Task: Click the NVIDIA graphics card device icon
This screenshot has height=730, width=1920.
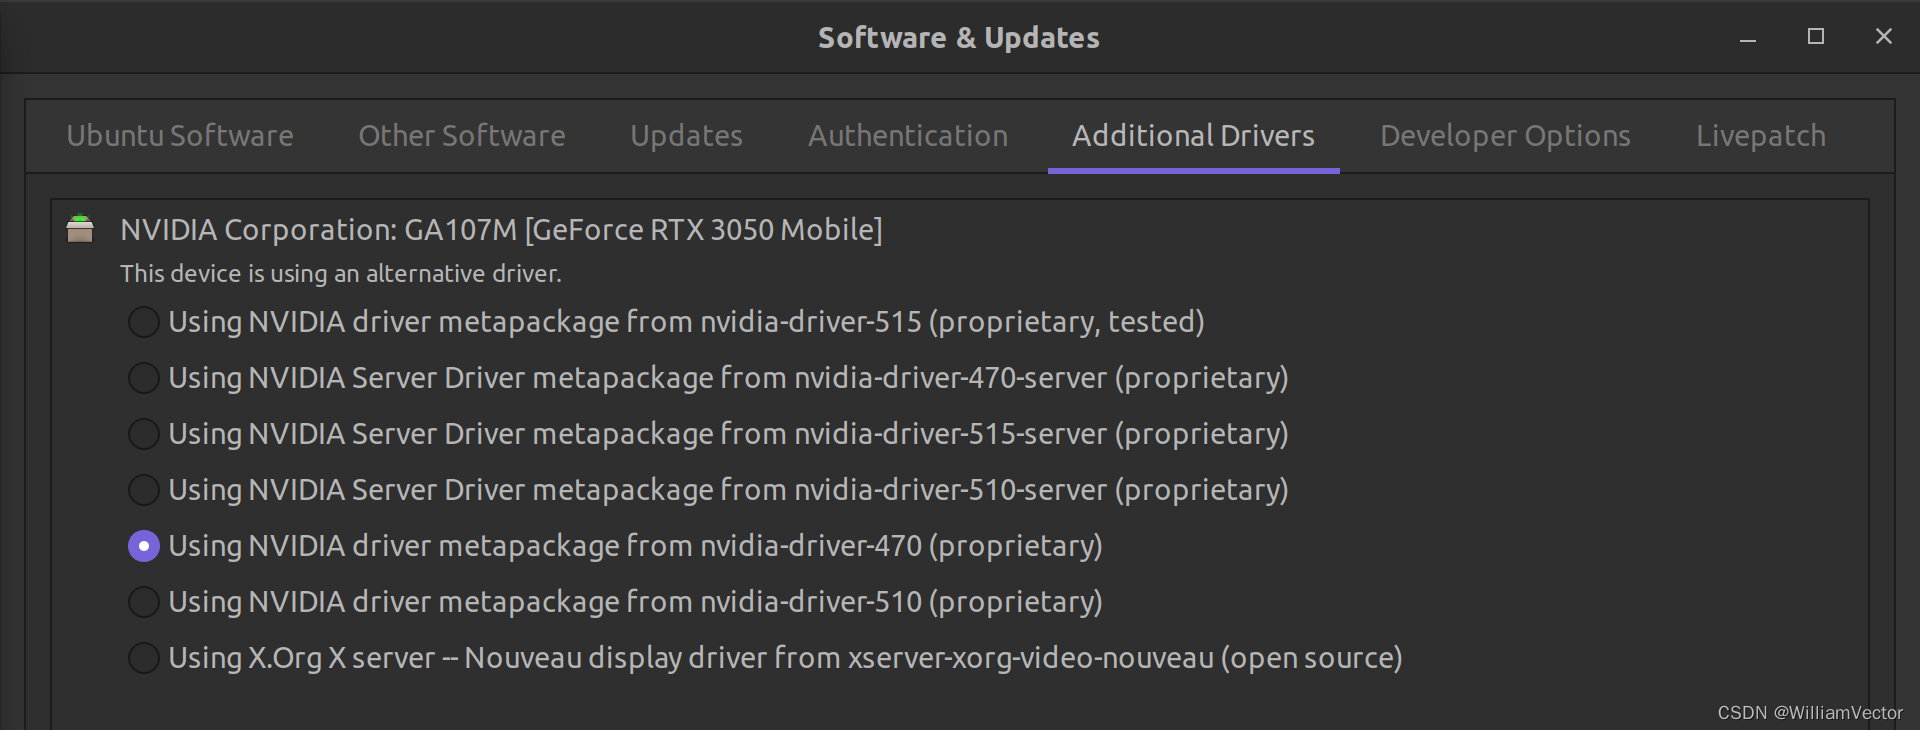Action: [80, 229]
